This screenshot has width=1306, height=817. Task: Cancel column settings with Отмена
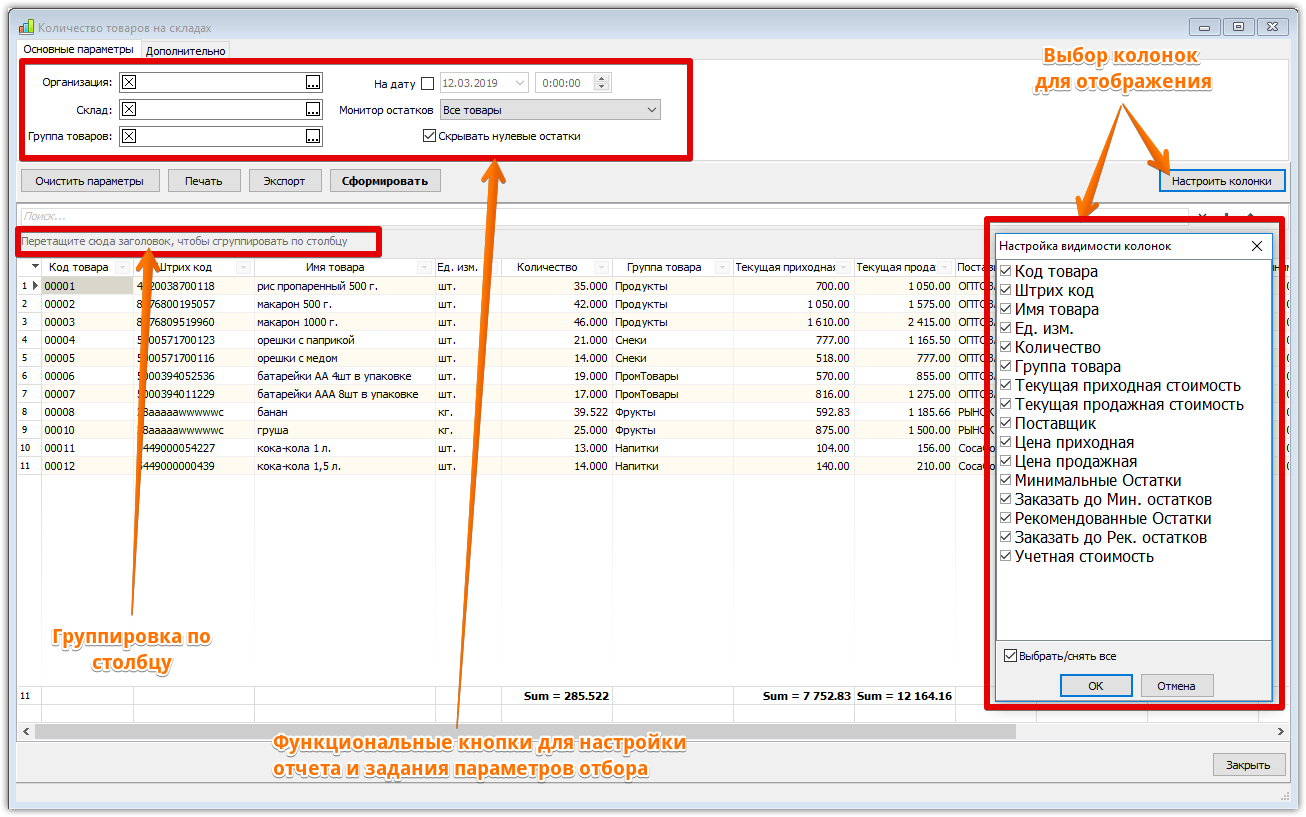coord(1177,686)
